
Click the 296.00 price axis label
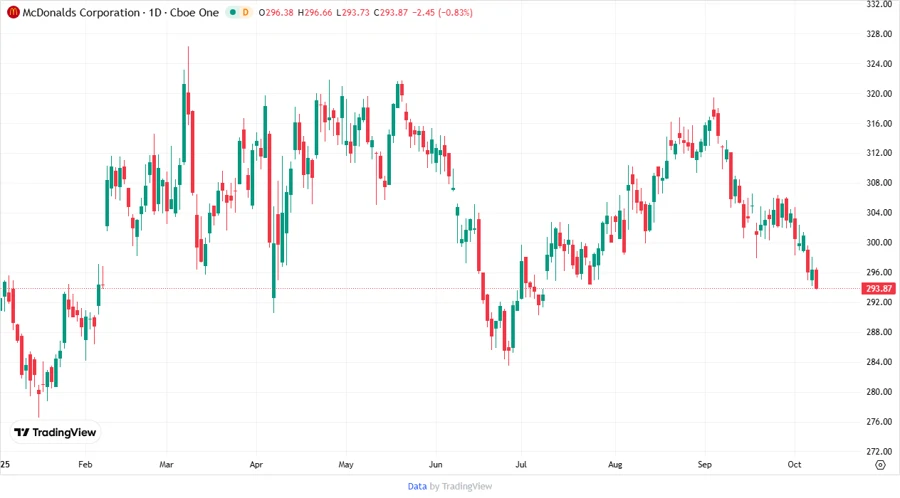coord(879,273)
